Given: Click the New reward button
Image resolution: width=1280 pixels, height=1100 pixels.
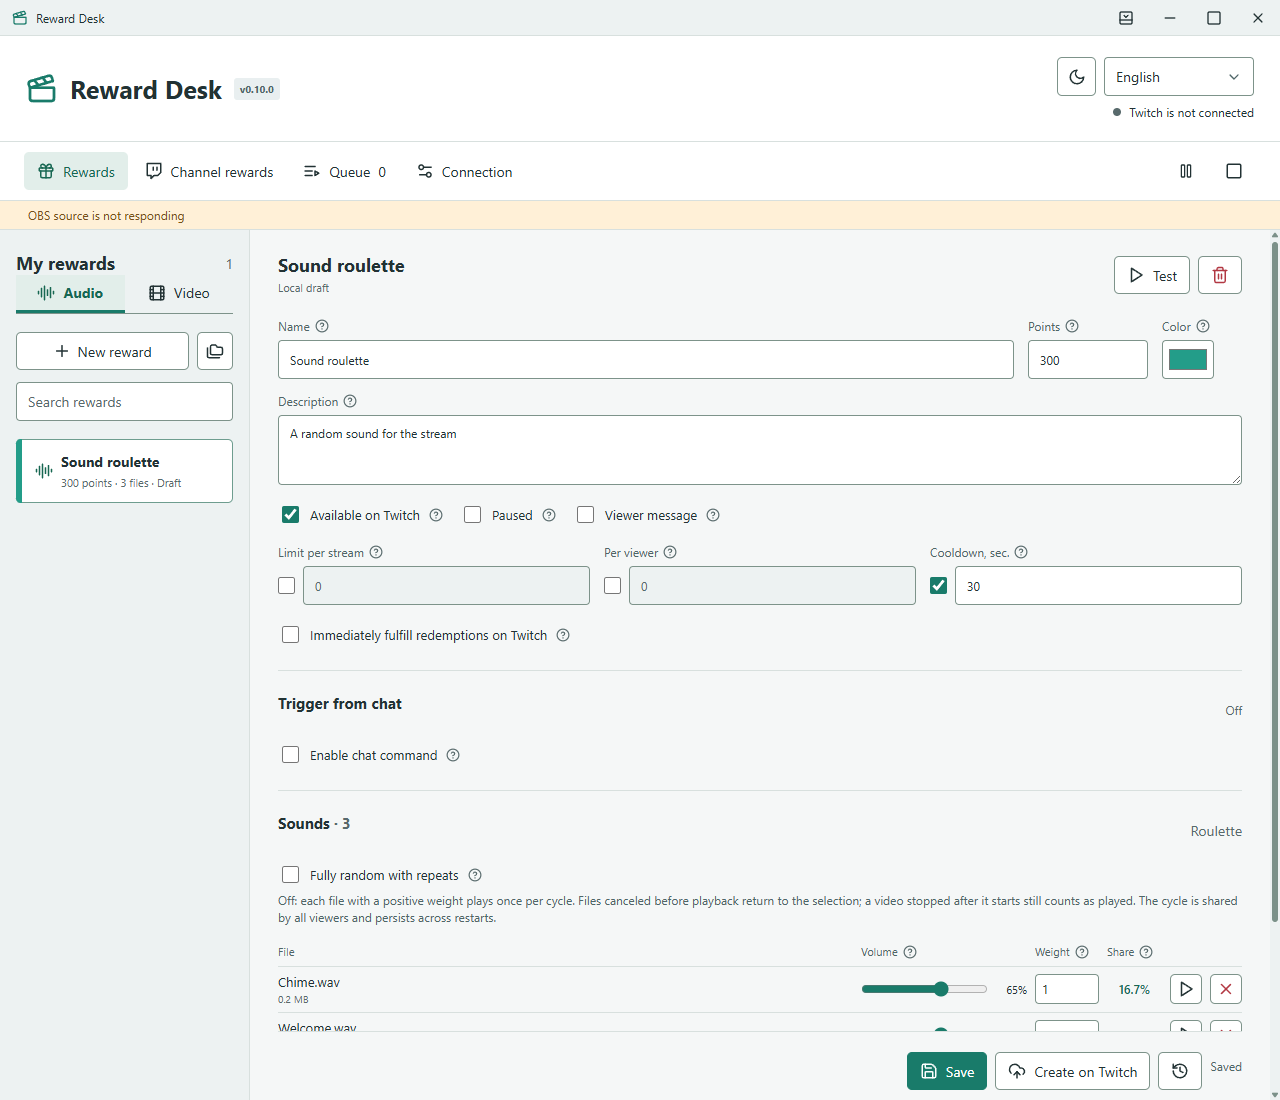Looking at the screenshot, I should pyautogui.click(x=102, y=351).
